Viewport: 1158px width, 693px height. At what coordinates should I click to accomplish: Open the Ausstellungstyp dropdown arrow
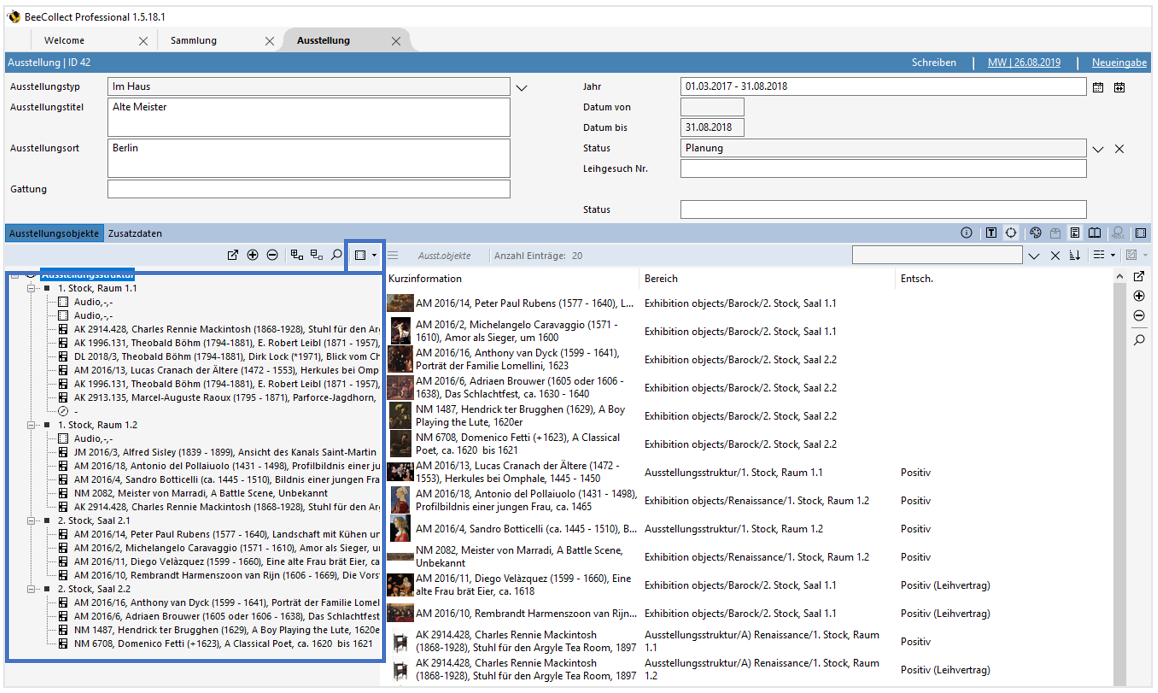(521, 88)
